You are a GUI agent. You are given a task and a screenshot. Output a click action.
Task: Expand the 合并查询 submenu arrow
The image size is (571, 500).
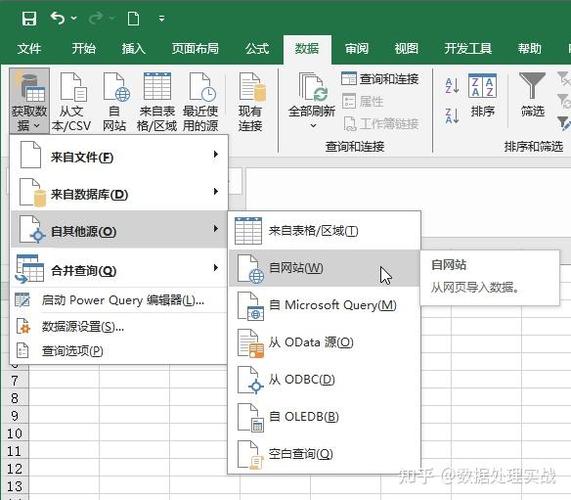(x=216, y=268)
